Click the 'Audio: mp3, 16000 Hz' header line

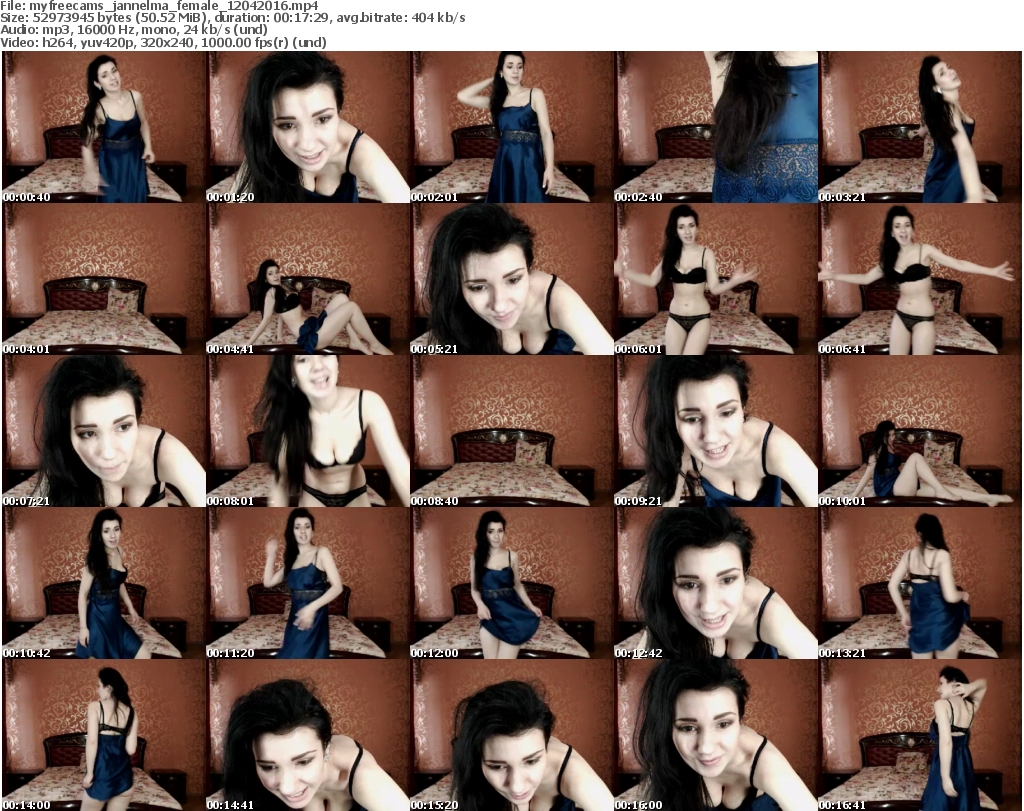[134, 30]
